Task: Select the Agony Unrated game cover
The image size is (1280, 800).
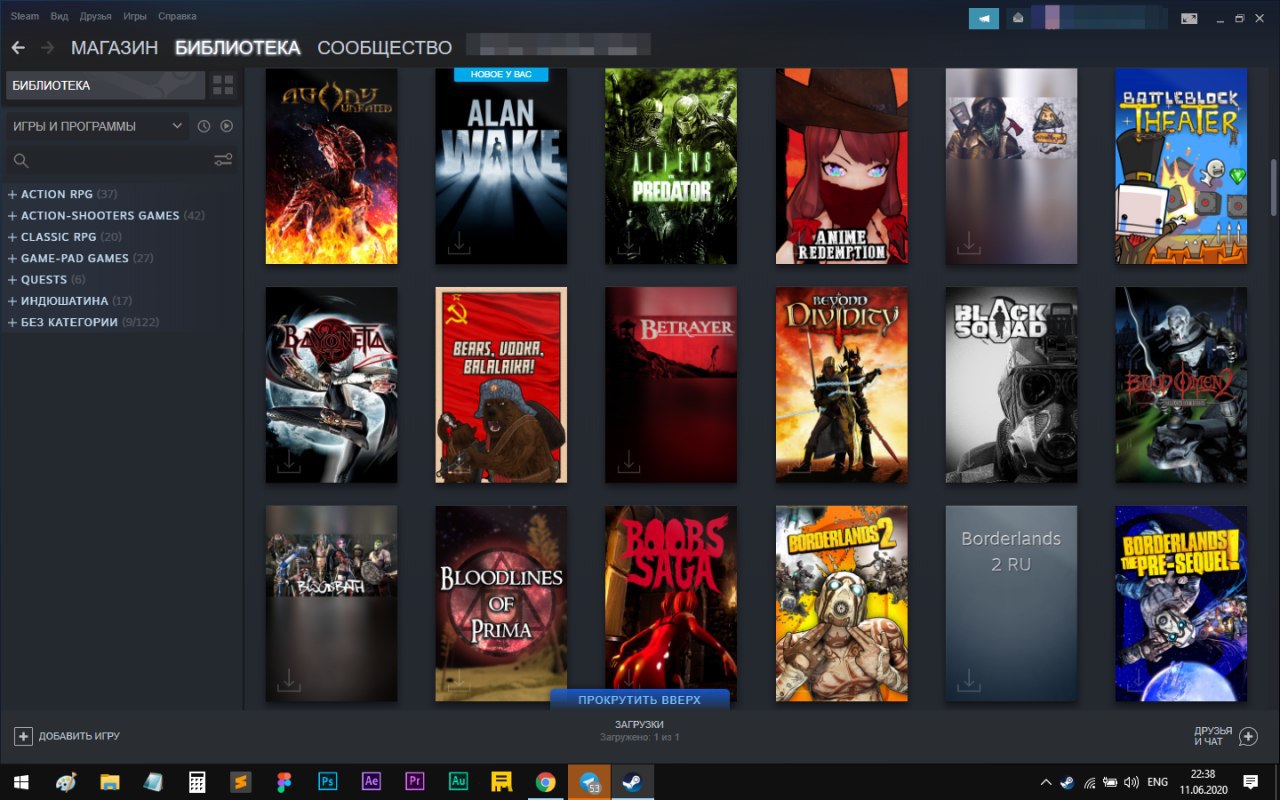Action: point(331,166)
